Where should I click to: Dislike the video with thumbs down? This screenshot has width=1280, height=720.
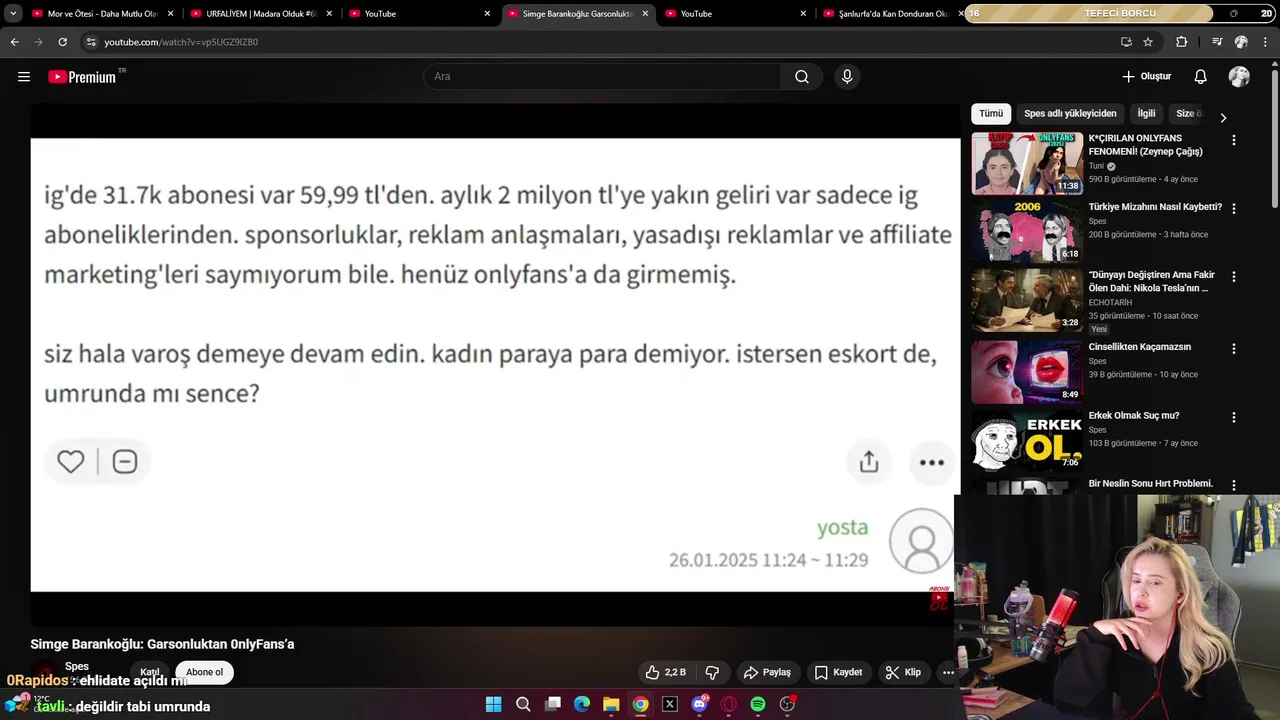click(713, 672)
